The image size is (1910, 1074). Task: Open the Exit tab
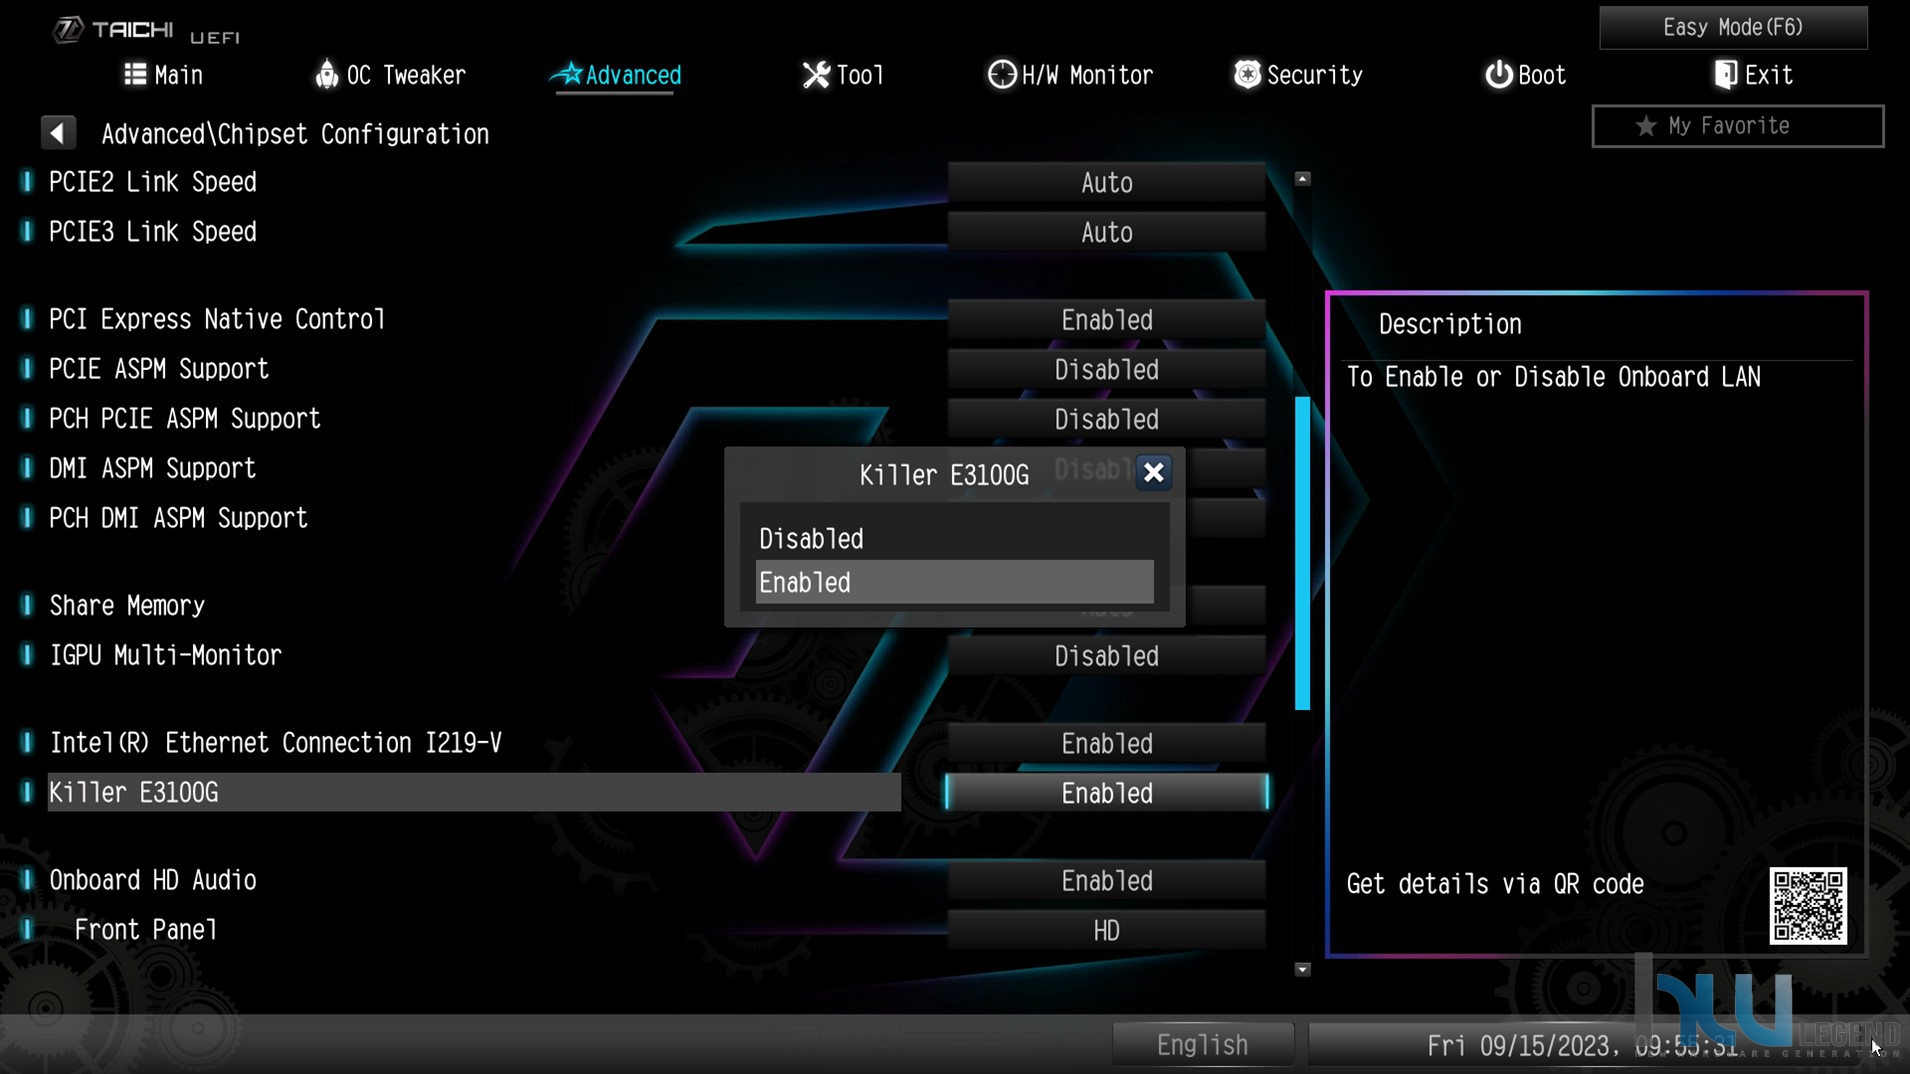tap(1753, 75)
